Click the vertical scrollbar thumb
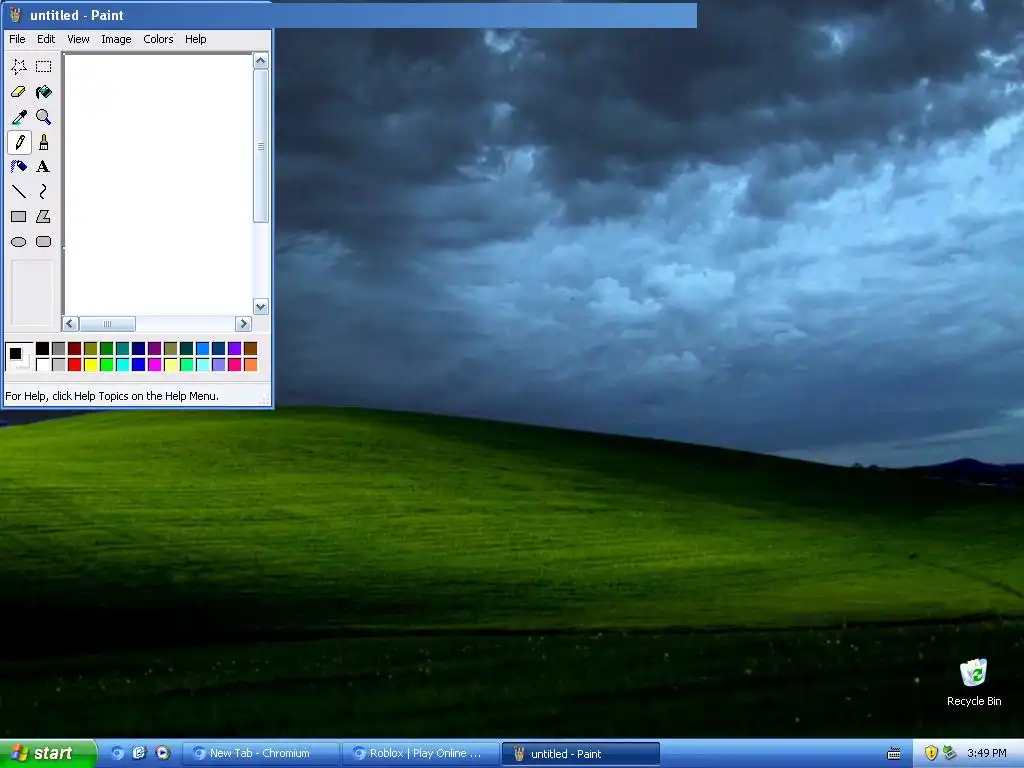The width and height of the screenshot is (1024, 768). click(261, 146)
